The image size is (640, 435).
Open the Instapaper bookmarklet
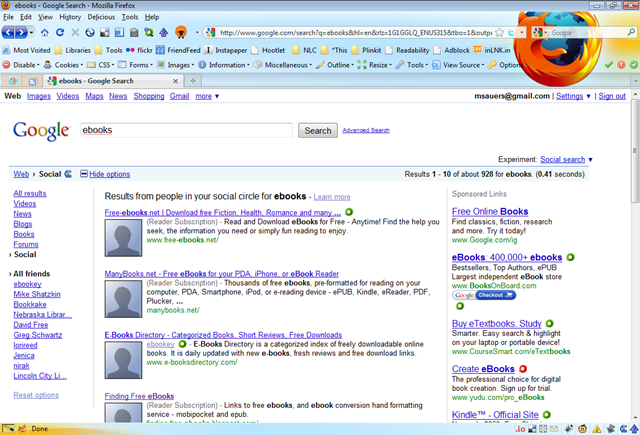pos(226,50)
